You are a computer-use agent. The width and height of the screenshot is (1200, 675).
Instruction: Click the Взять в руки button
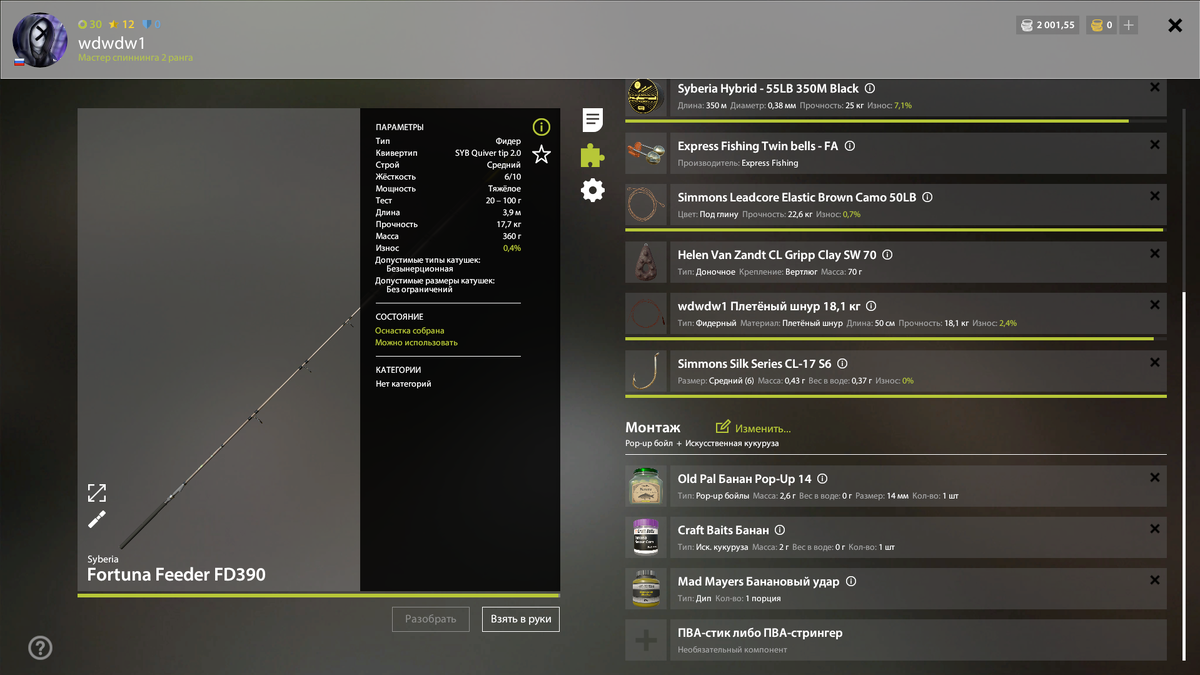pyautogui.click(x=521, y=619)
